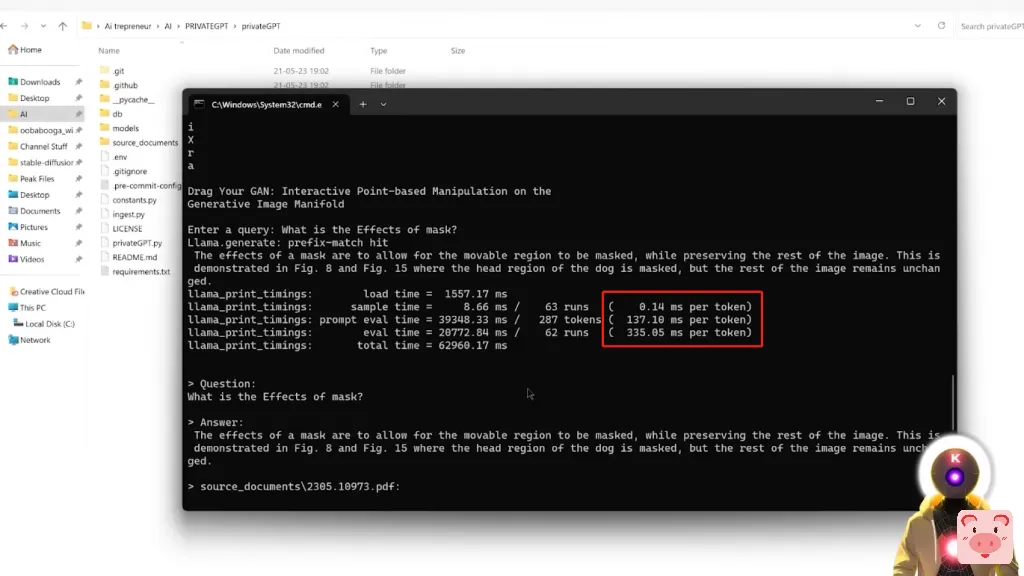
Task: Select the AI folder in sidebar
Action: point(24,114)
